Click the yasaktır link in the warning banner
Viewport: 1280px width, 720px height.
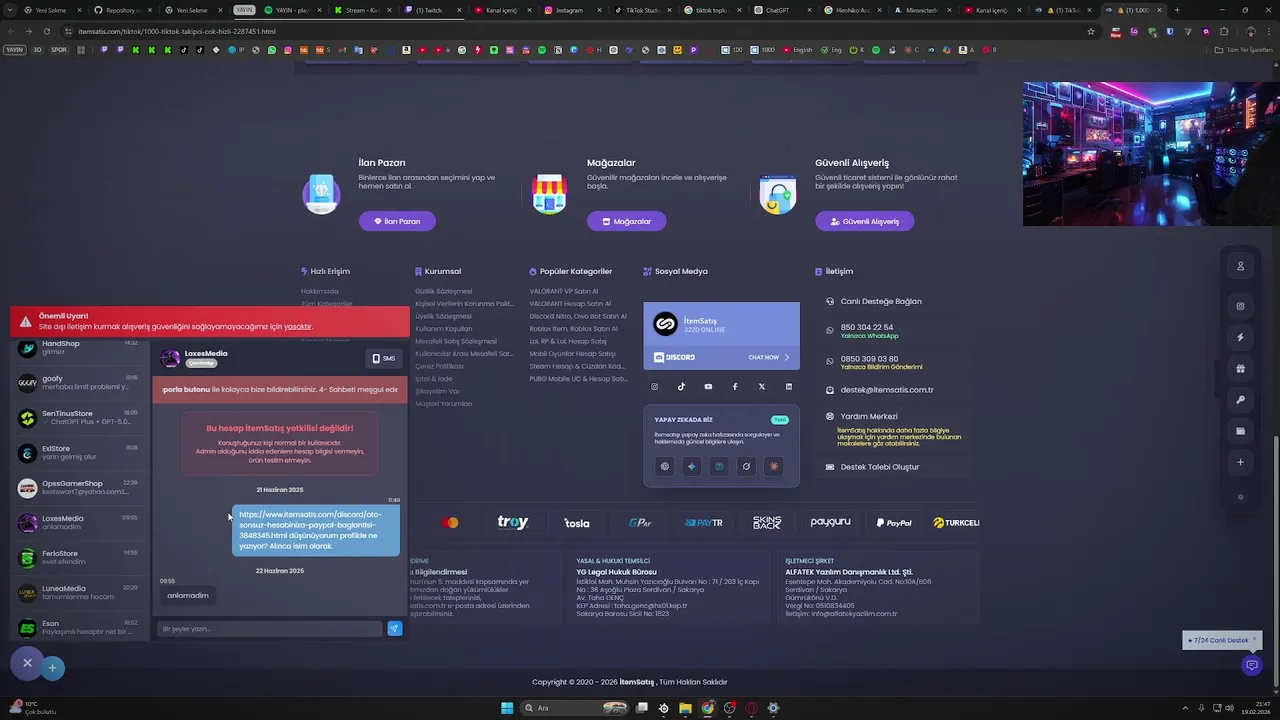point(298,327)
